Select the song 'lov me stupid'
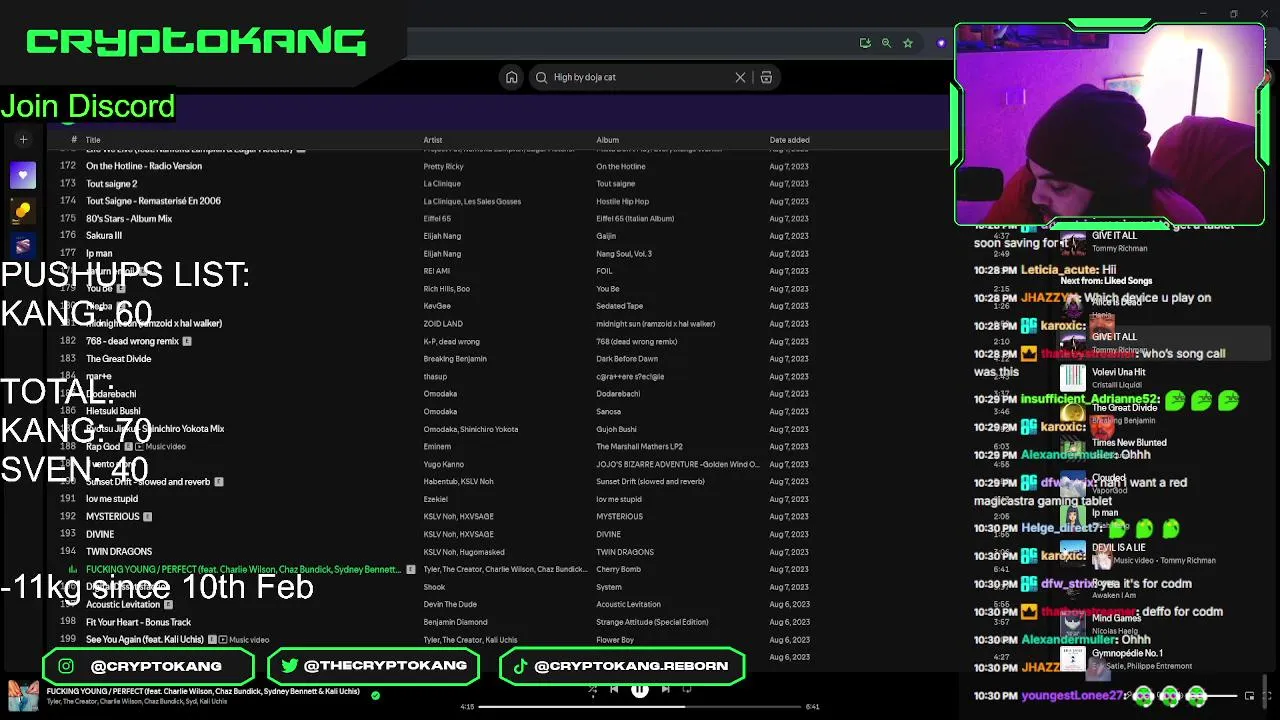Screen dimensions: 1280x720 (112, 499)
